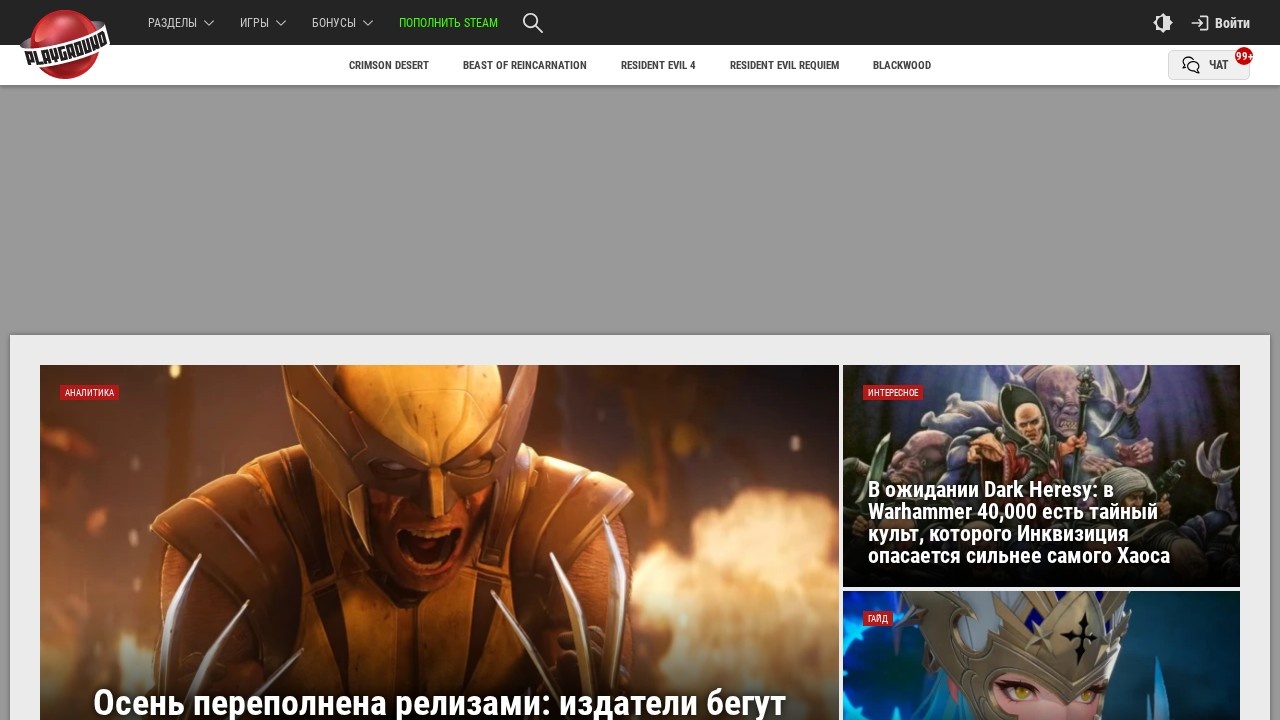Click the Гайд category tag
The height and width of the screenshot is (720, 1280).
878,619
